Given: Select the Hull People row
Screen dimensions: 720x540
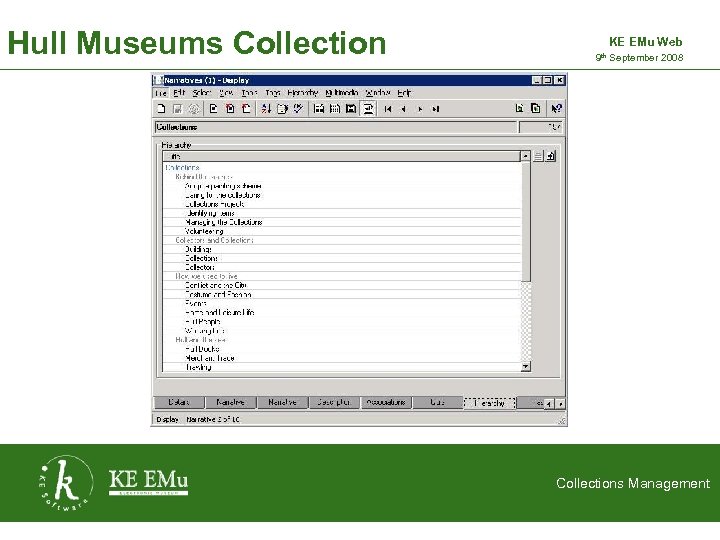Looking at the screenshot, I should tap(342, 321).
